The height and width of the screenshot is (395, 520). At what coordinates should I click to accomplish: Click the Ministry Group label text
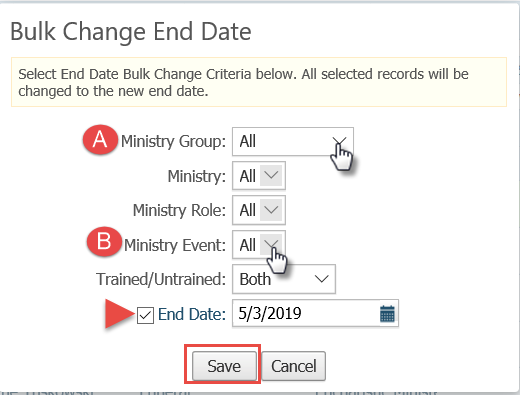[x=173, y=141]
